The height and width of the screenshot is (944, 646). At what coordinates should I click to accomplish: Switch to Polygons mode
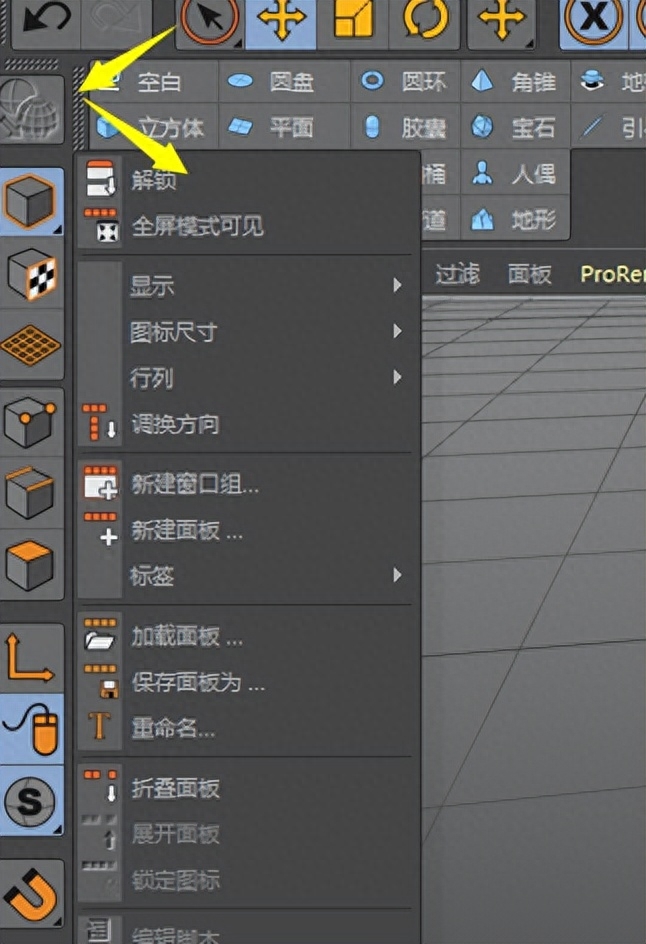[x=32, y=565]
